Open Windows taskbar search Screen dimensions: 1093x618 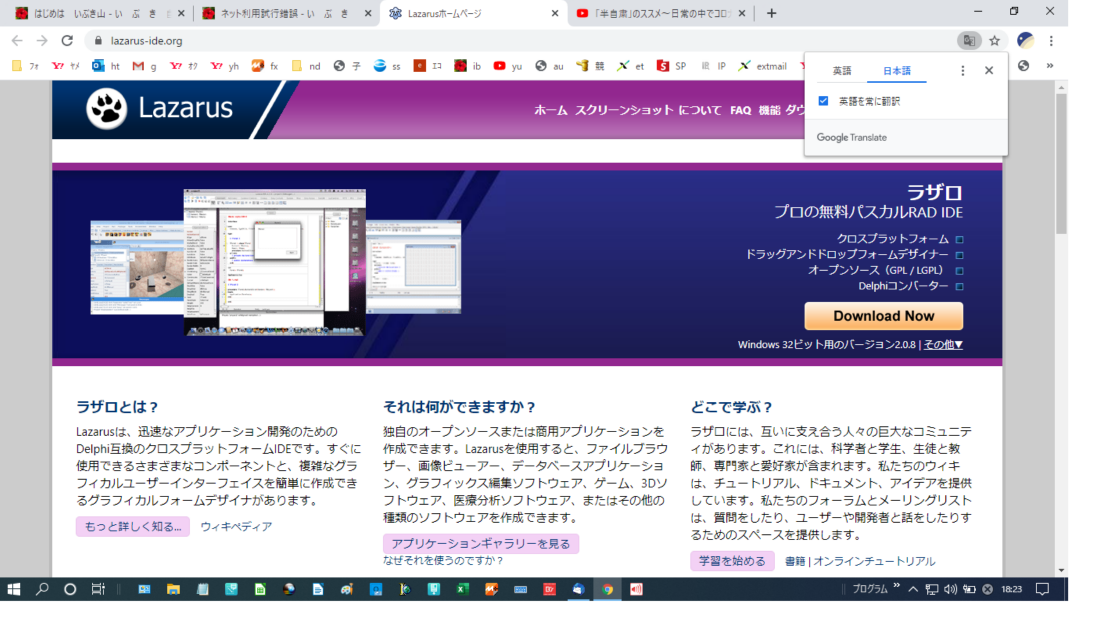tap(42, 589)
